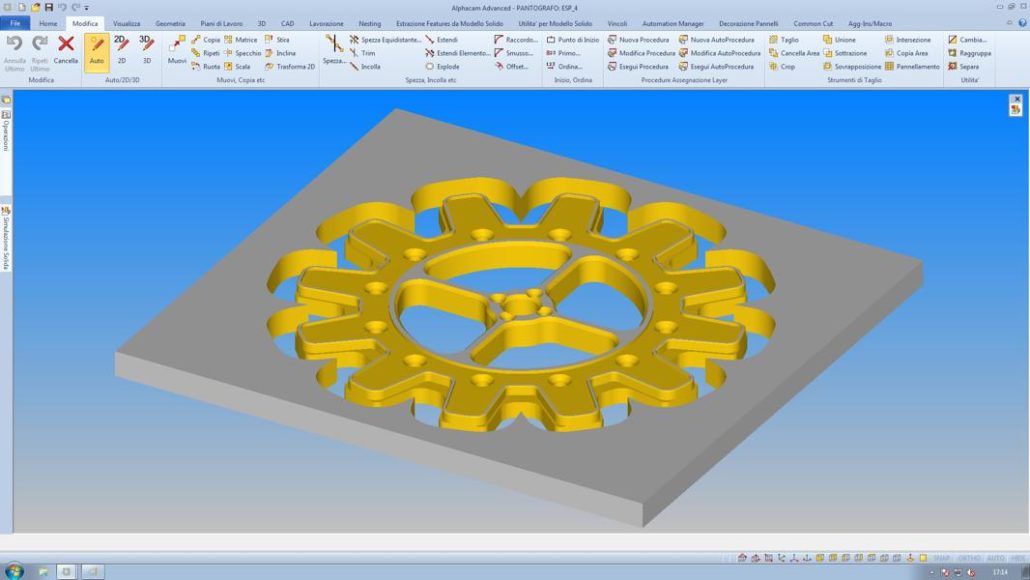The width and height of the screenshot is (1030, 580).
Task: Open the File Explorer taskbar icon
Action: click(x=43, y=572)
